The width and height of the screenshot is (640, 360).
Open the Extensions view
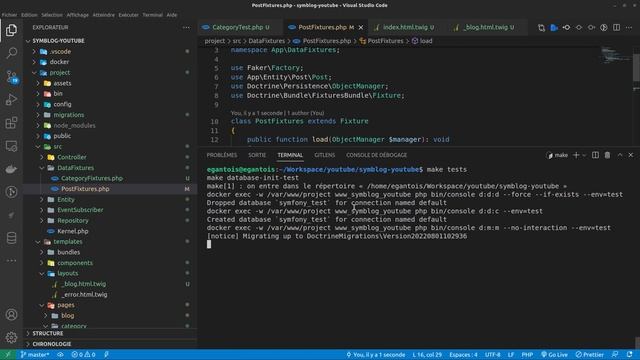11,122
